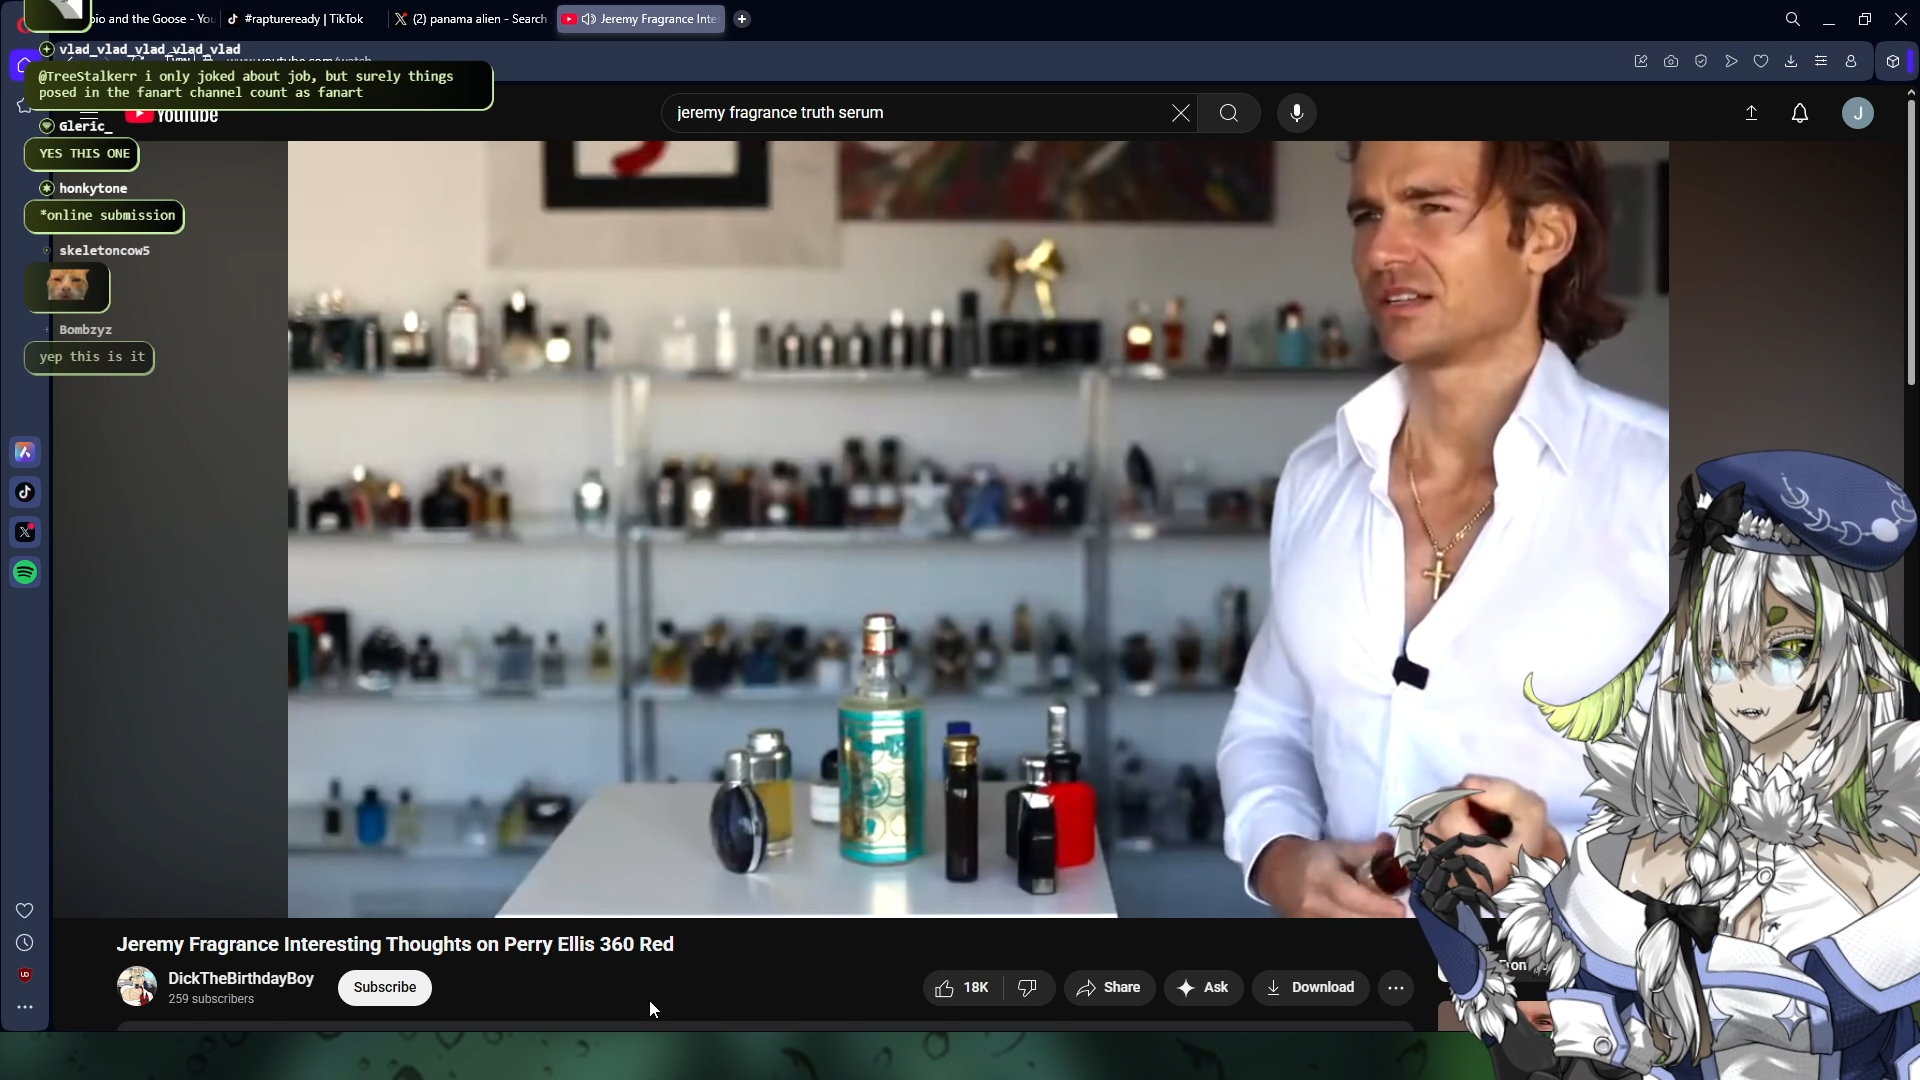Image resolution: width=1920 pixels, height=1080 pixels.
Task: Click the send/flow arrow icon in address bar
Action: click(x=1731, y=61)
